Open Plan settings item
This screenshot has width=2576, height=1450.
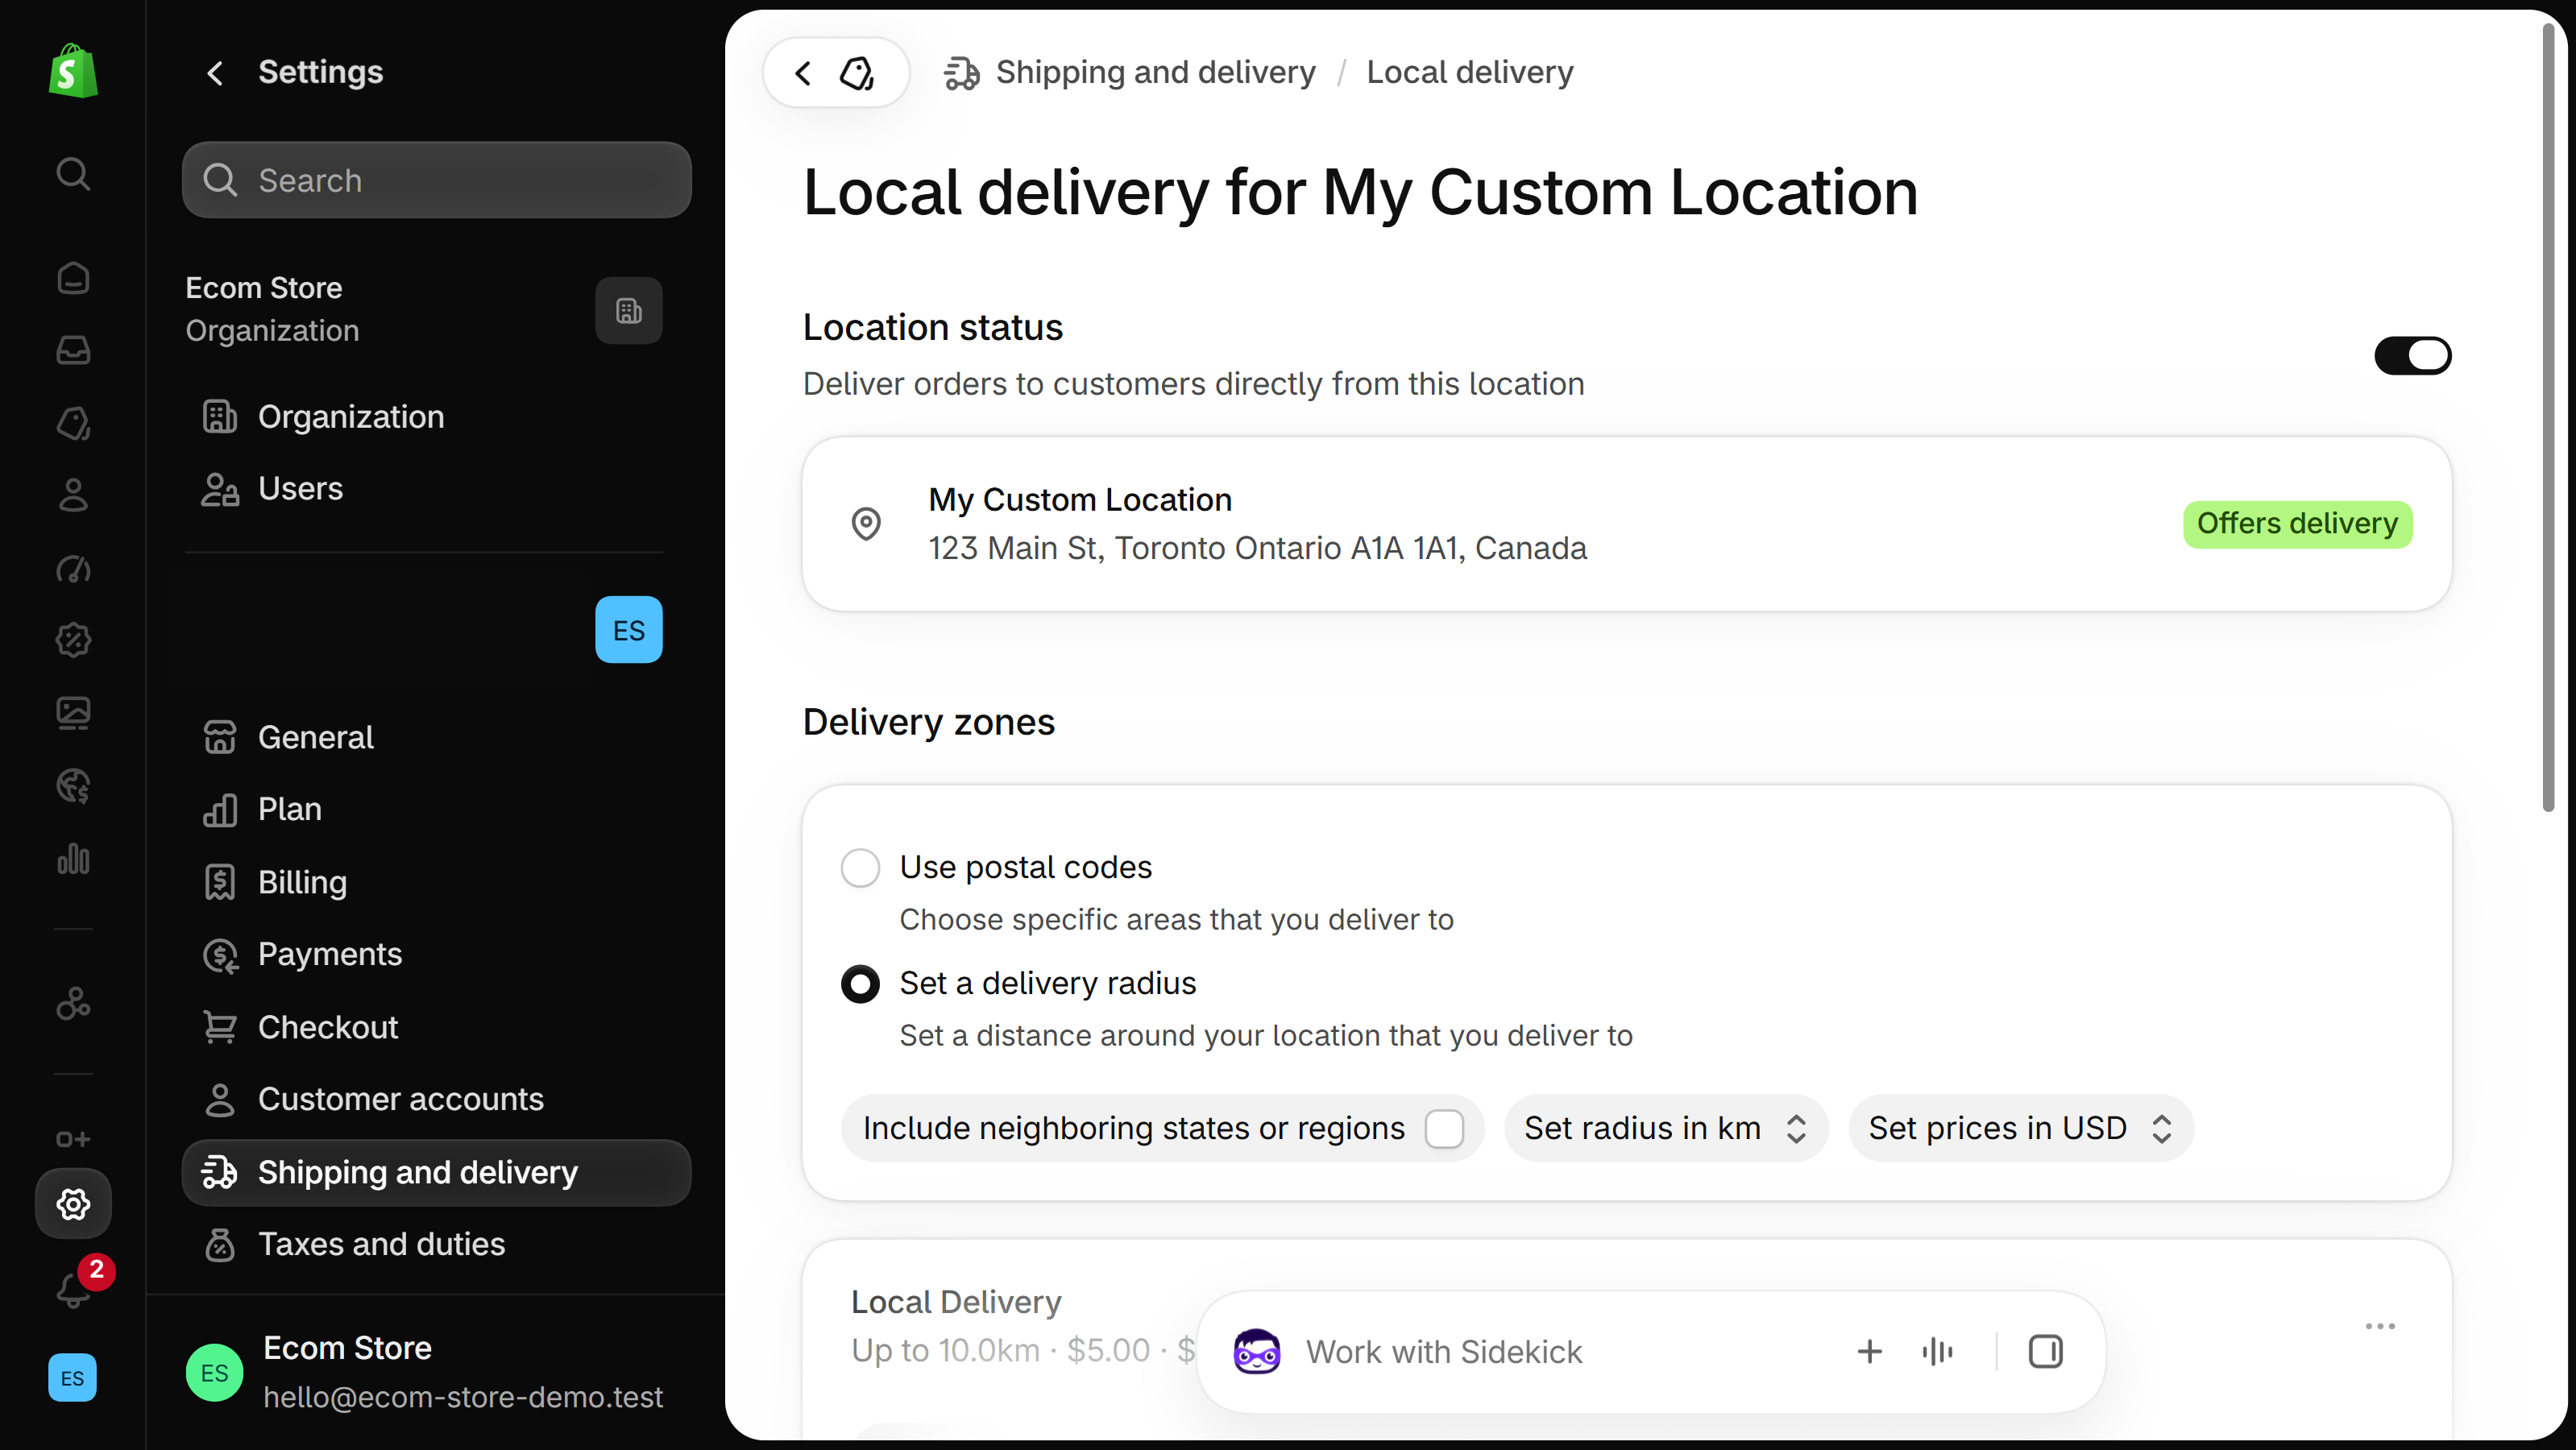436,809
